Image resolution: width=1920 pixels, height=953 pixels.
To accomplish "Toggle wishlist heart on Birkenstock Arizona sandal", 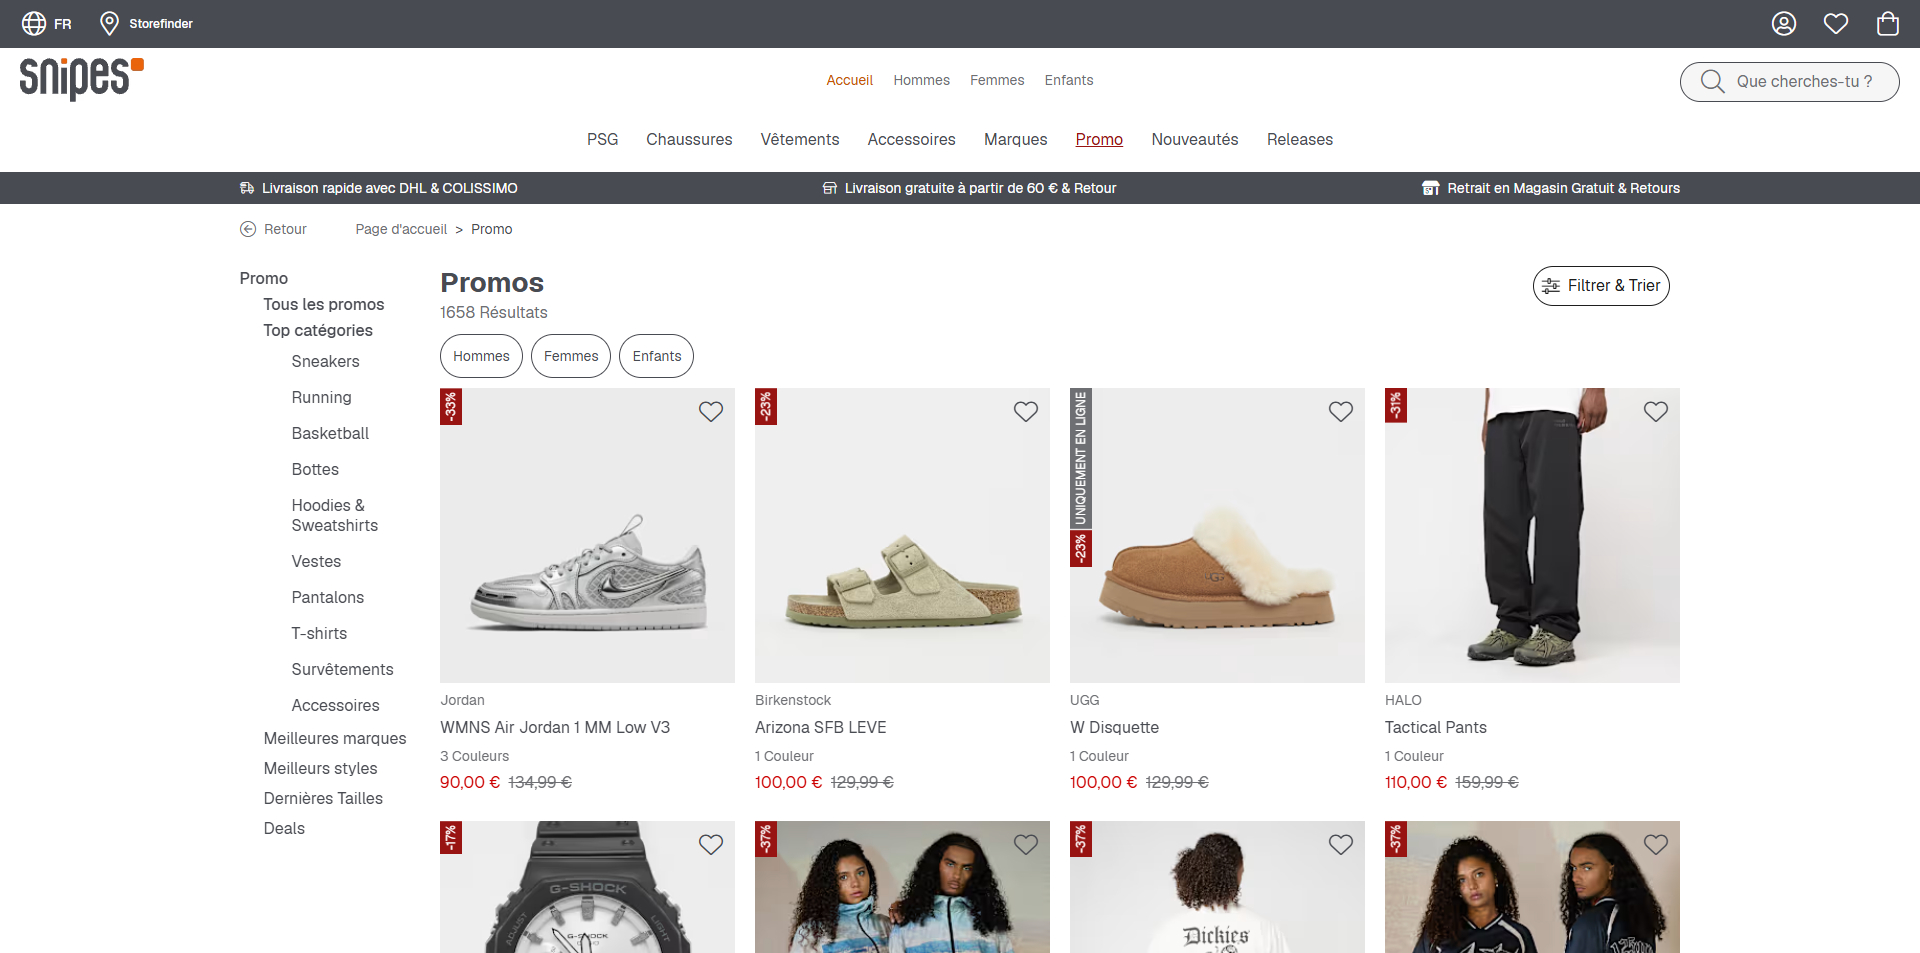I will (1026, 411).
